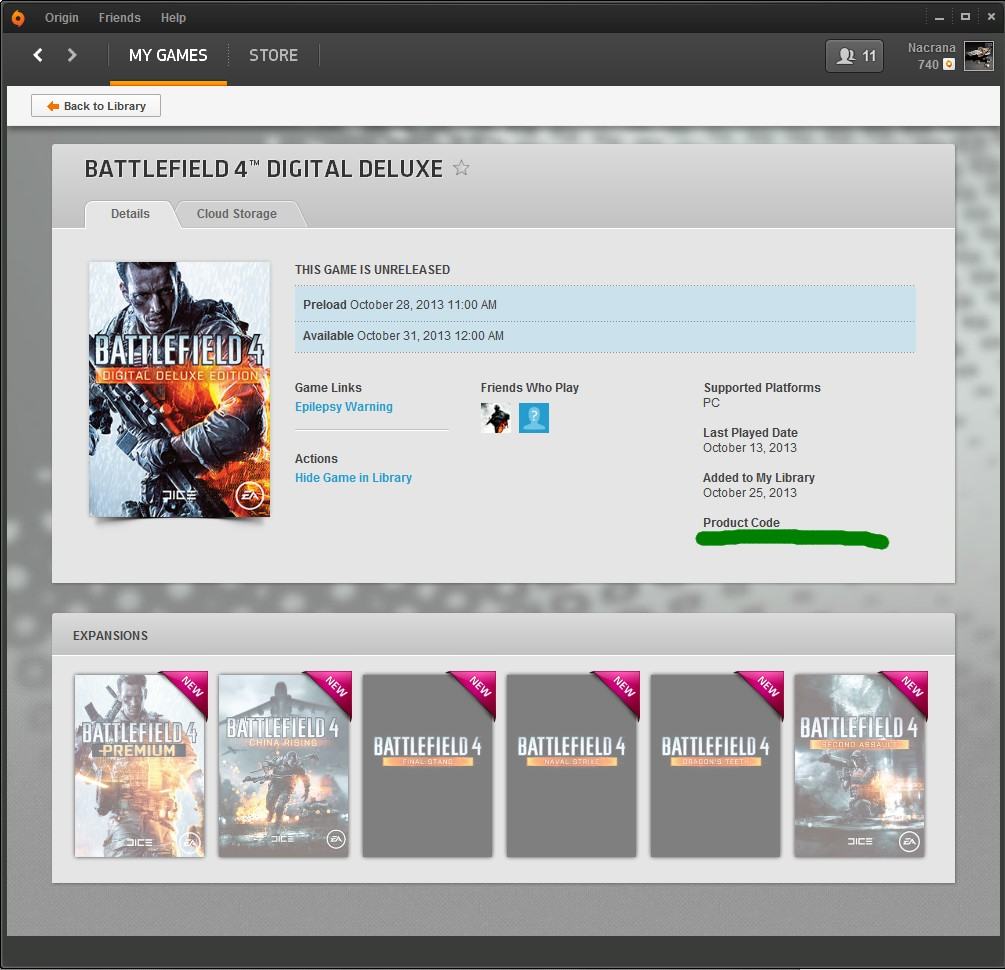Minimize the Origin window
The width and height of the screenshot is (1005, 970).
pos(940,18)
